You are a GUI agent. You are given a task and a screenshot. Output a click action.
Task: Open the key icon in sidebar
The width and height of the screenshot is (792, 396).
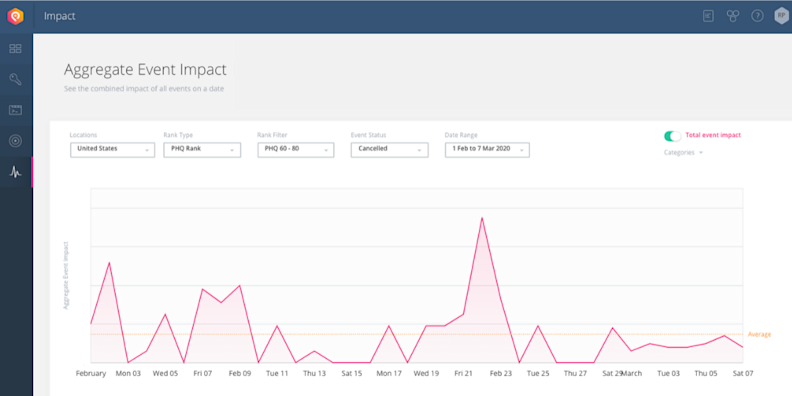tap(15, 79)
